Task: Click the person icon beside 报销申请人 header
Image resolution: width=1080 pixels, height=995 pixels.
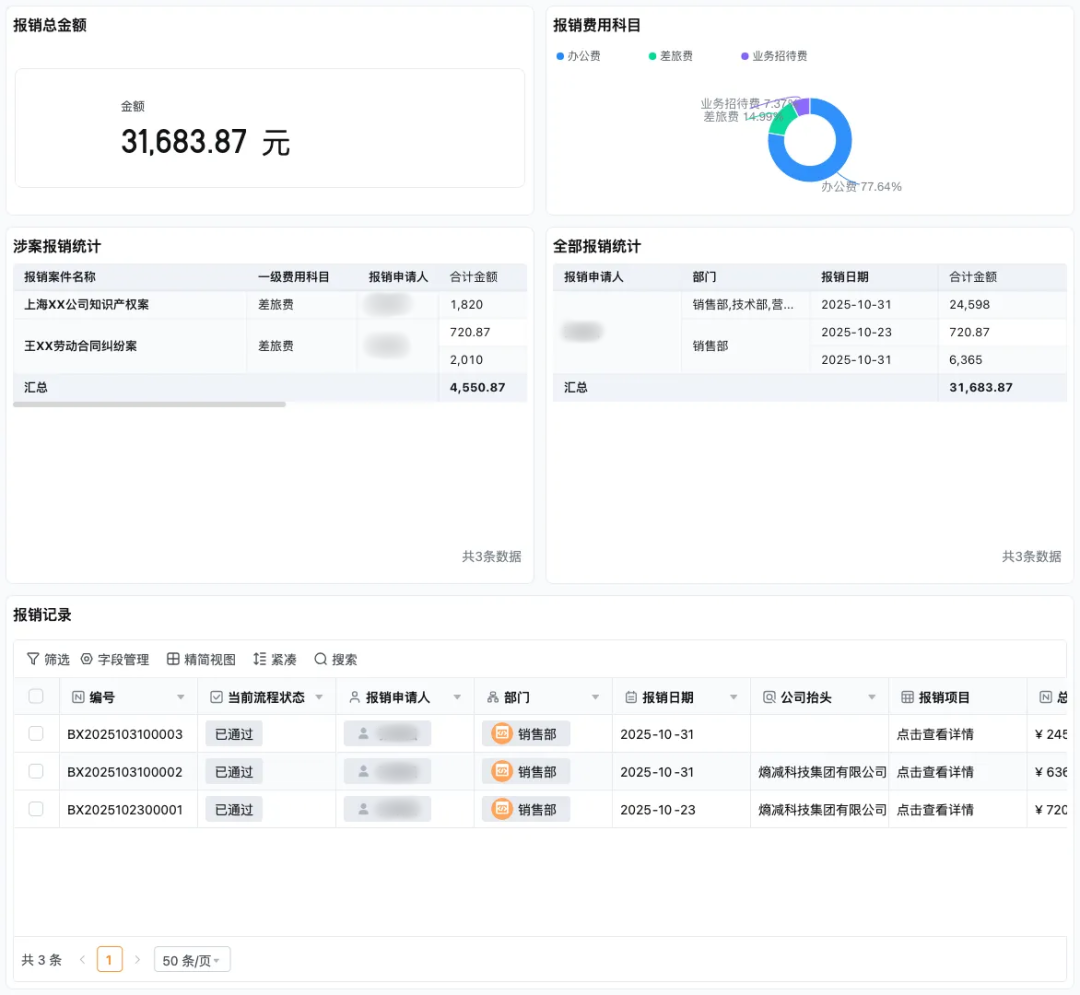Action: 355,697
